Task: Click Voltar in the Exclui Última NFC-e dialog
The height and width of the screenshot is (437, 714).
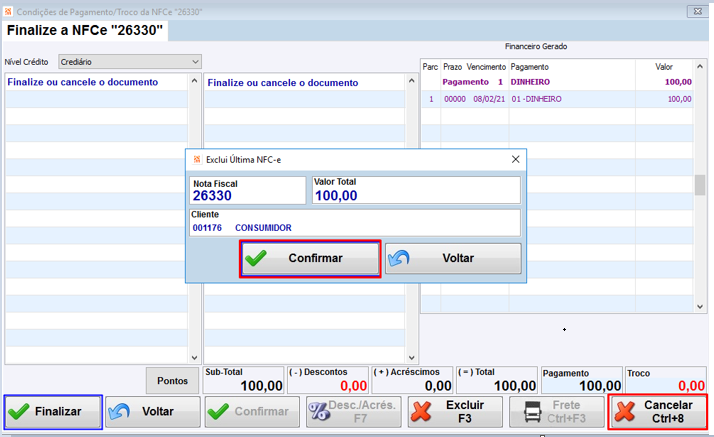Action: tap(453, 259)
